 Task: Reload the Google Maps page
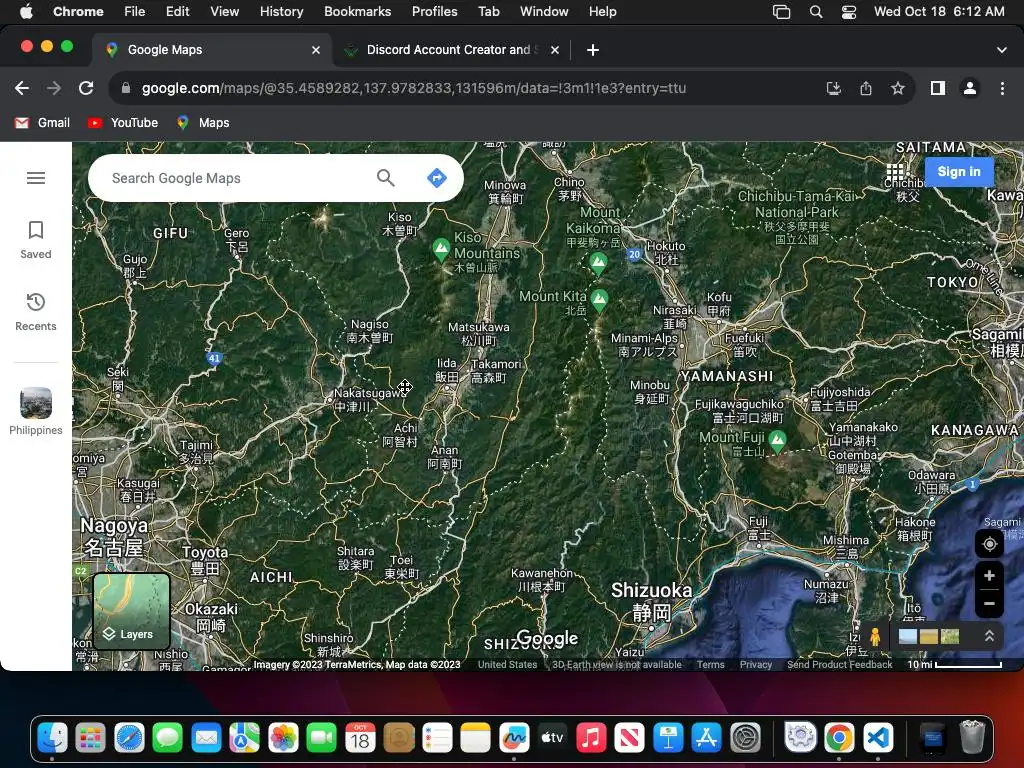(86, 88)
